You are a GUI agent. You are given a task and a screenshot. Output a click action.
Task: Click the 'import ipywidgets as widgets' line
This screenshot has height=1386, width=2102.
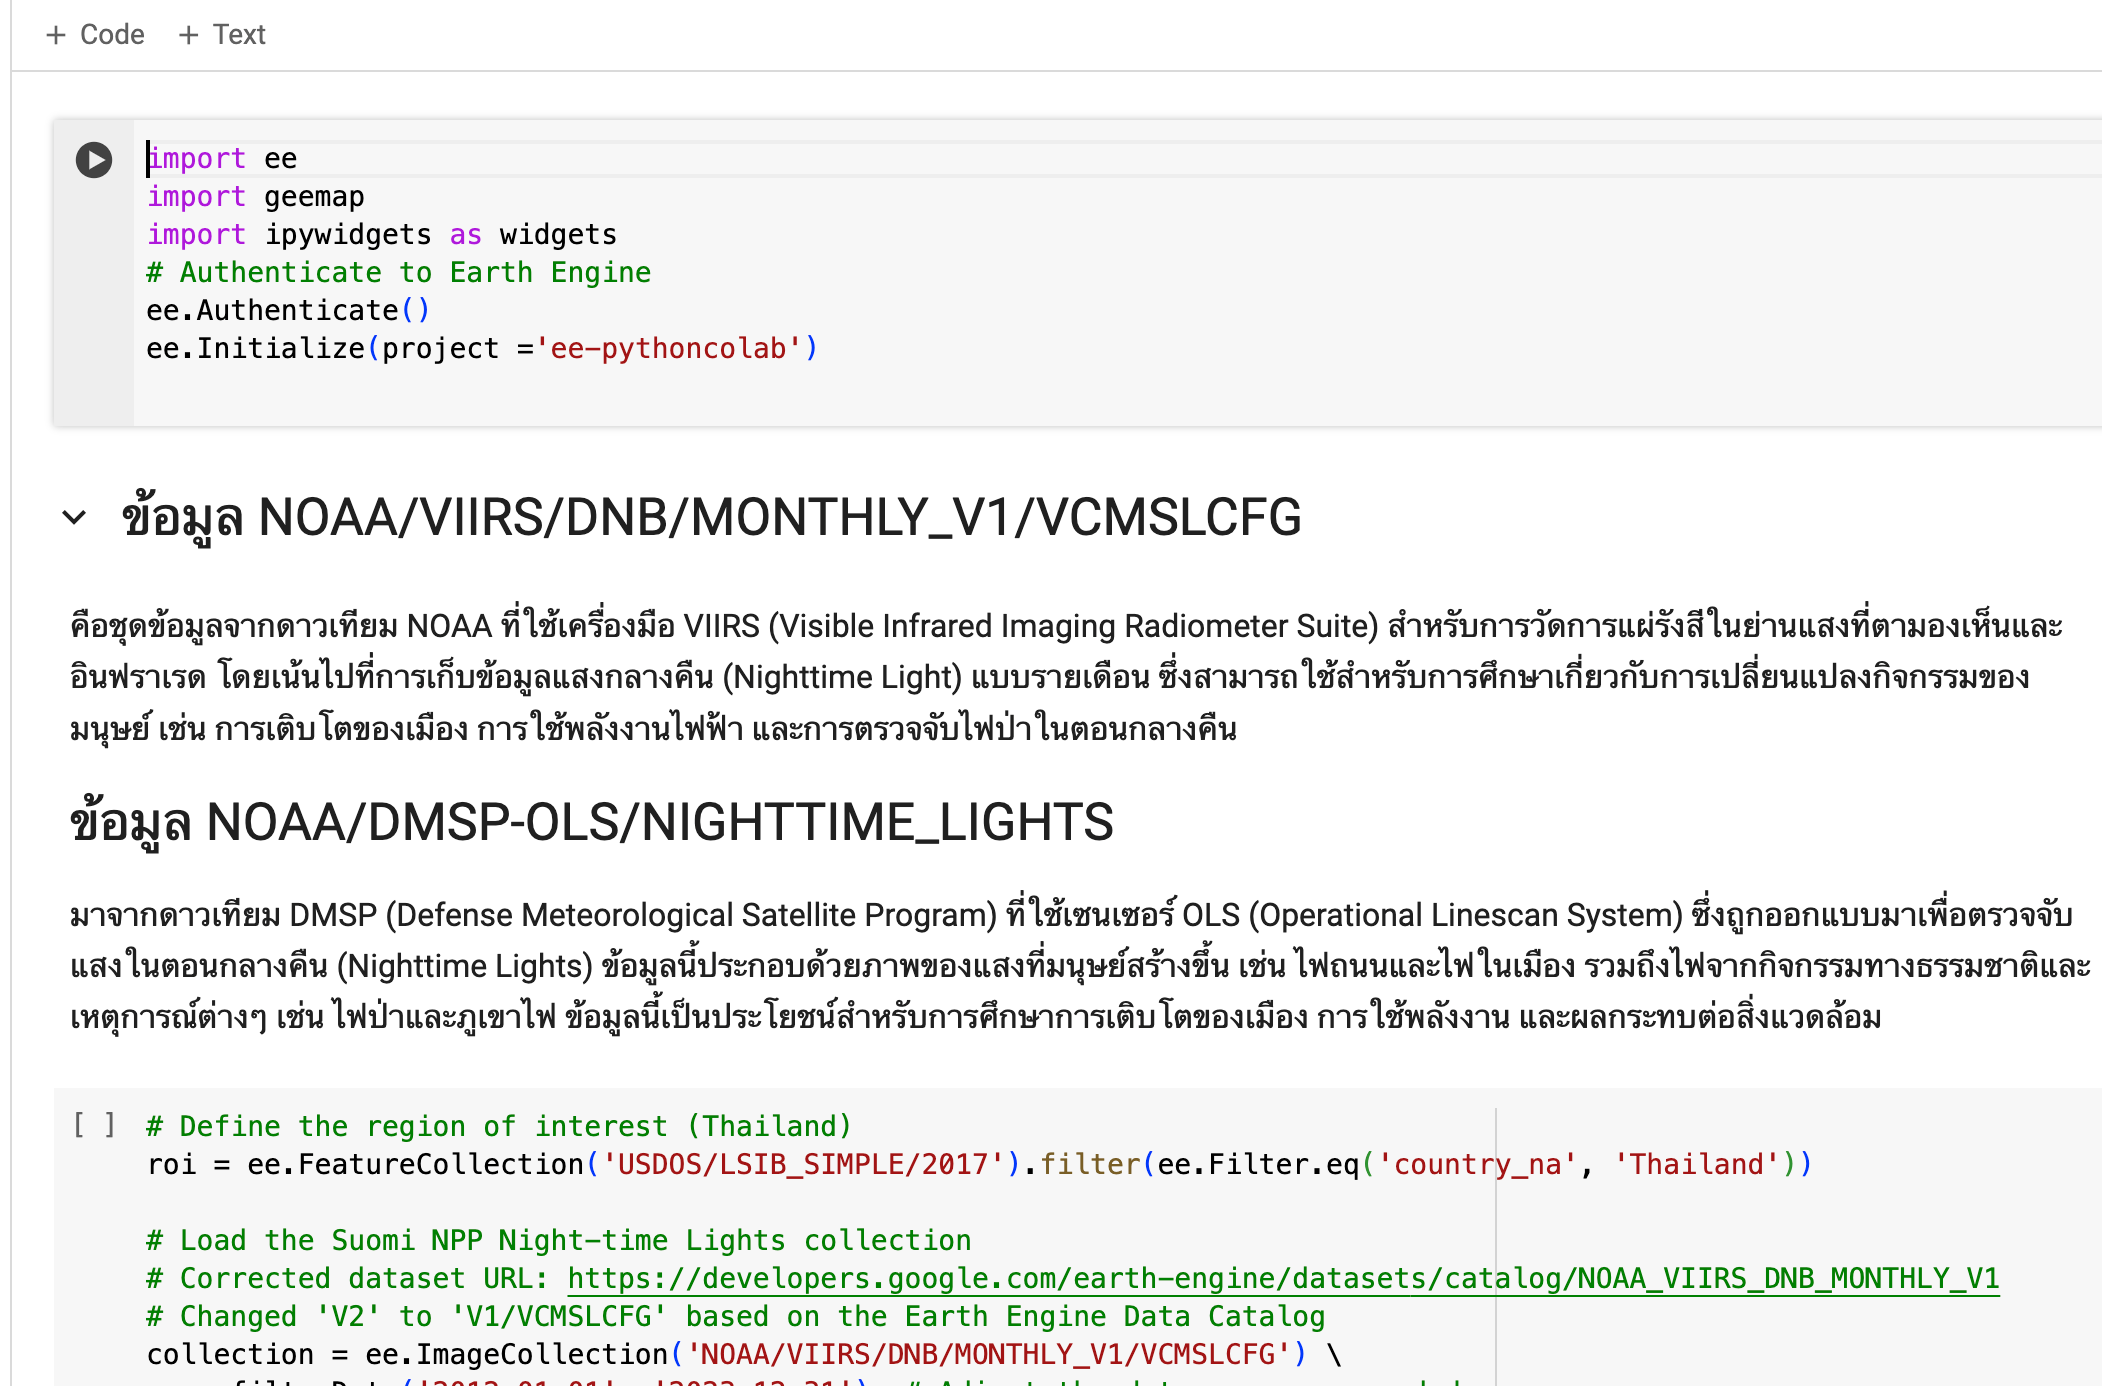click(x=382, y=234)
